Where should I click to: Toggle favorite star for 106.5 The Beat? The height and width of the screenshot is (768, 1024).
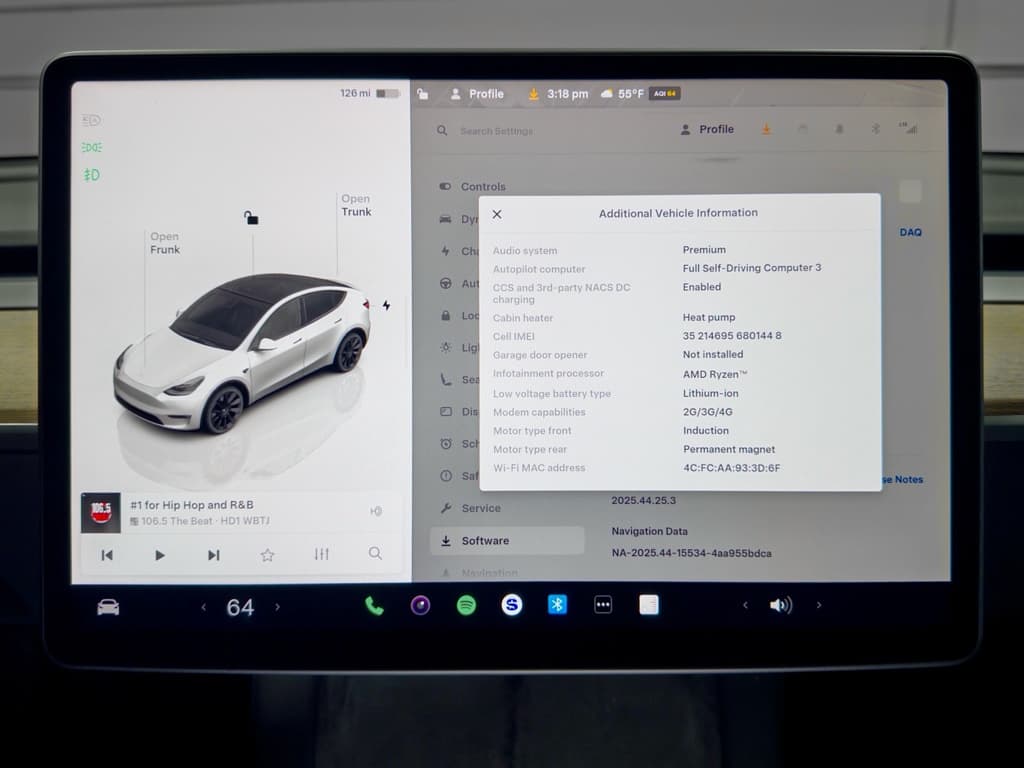point(267,553)
